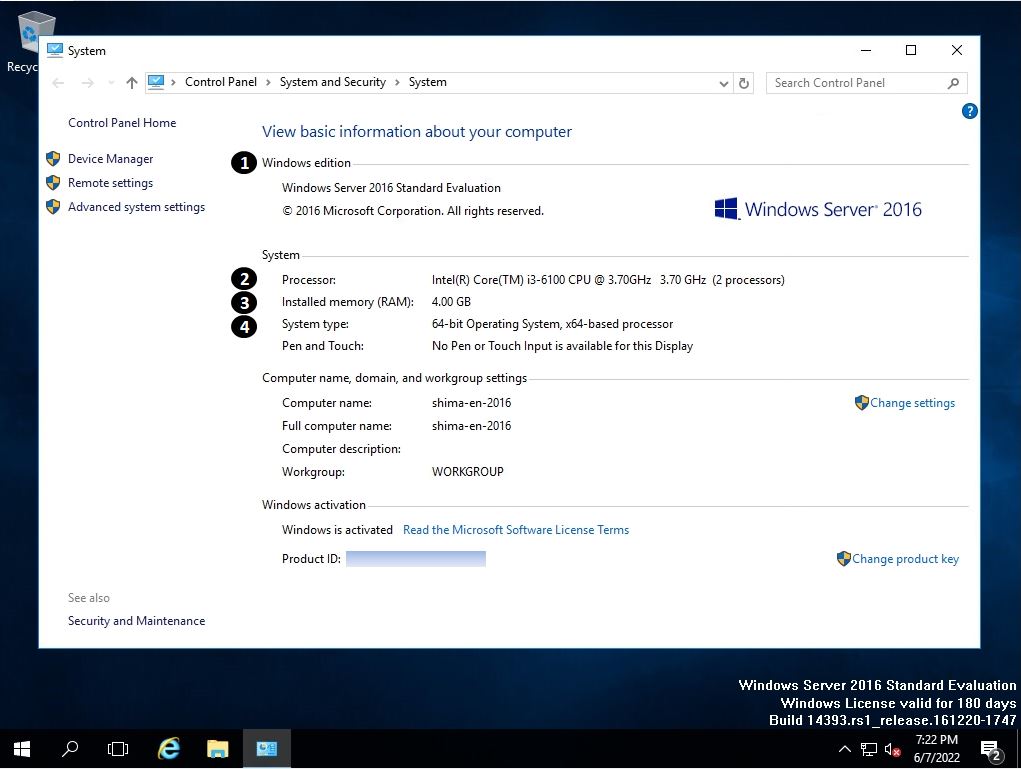This screenshot has width=1021, height=769.
Task: Click the Remote settings shield icon
Action: pos(53,183)
